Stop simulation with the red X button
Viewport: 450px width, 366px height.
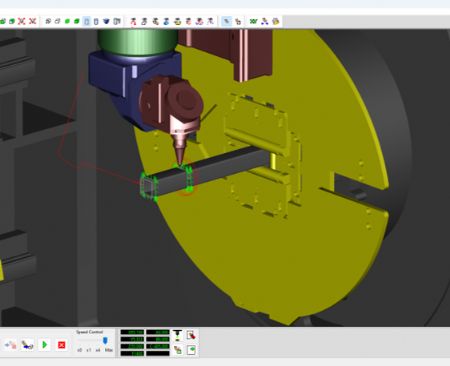tap(61, 345)
